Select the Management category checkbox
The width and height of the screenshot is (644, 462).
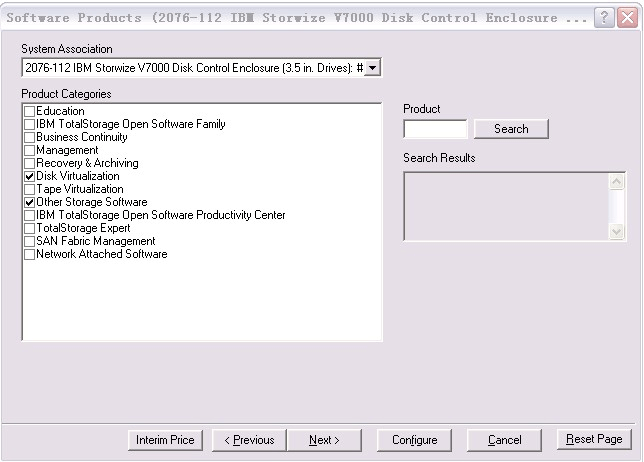(29, 150)
